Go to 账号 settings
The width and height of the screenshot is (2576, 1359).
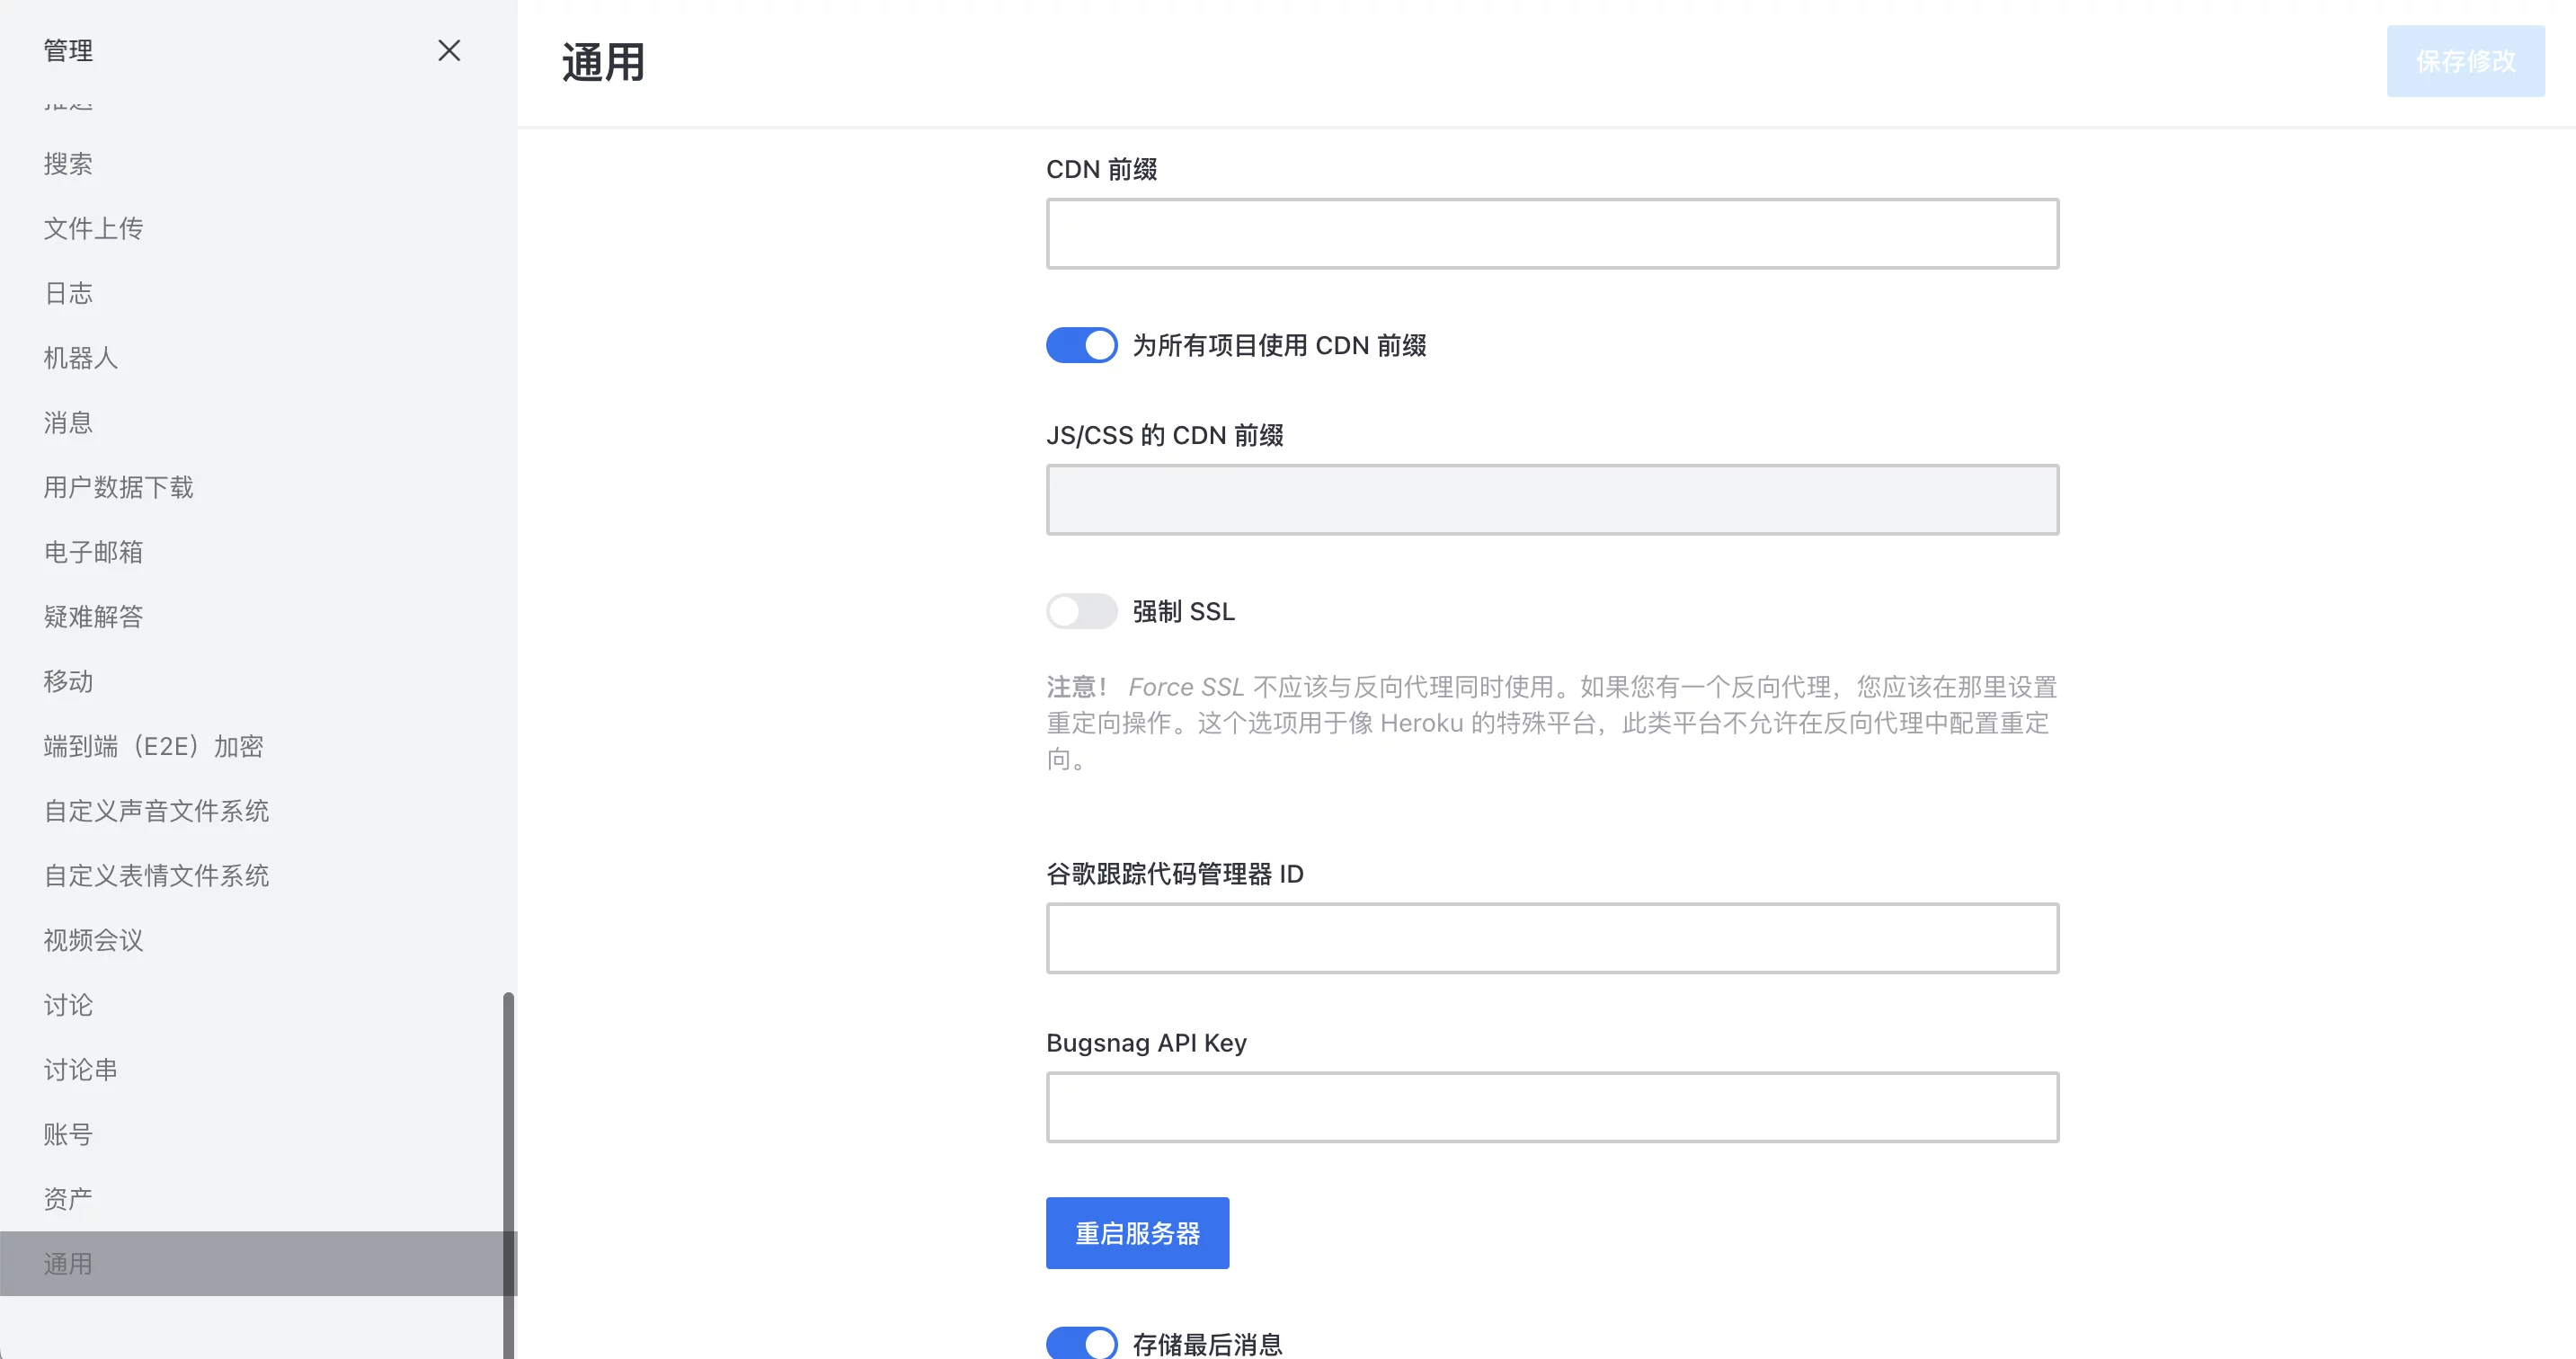tap(68, 1134)
